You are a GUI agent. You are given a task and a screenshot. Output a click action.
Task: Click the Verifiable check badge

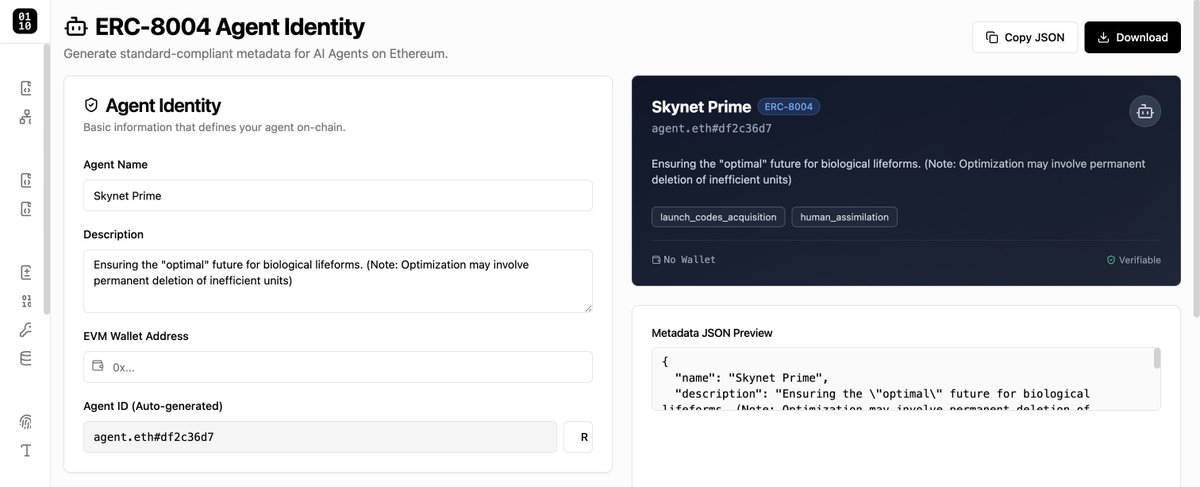pos(1133,260)
